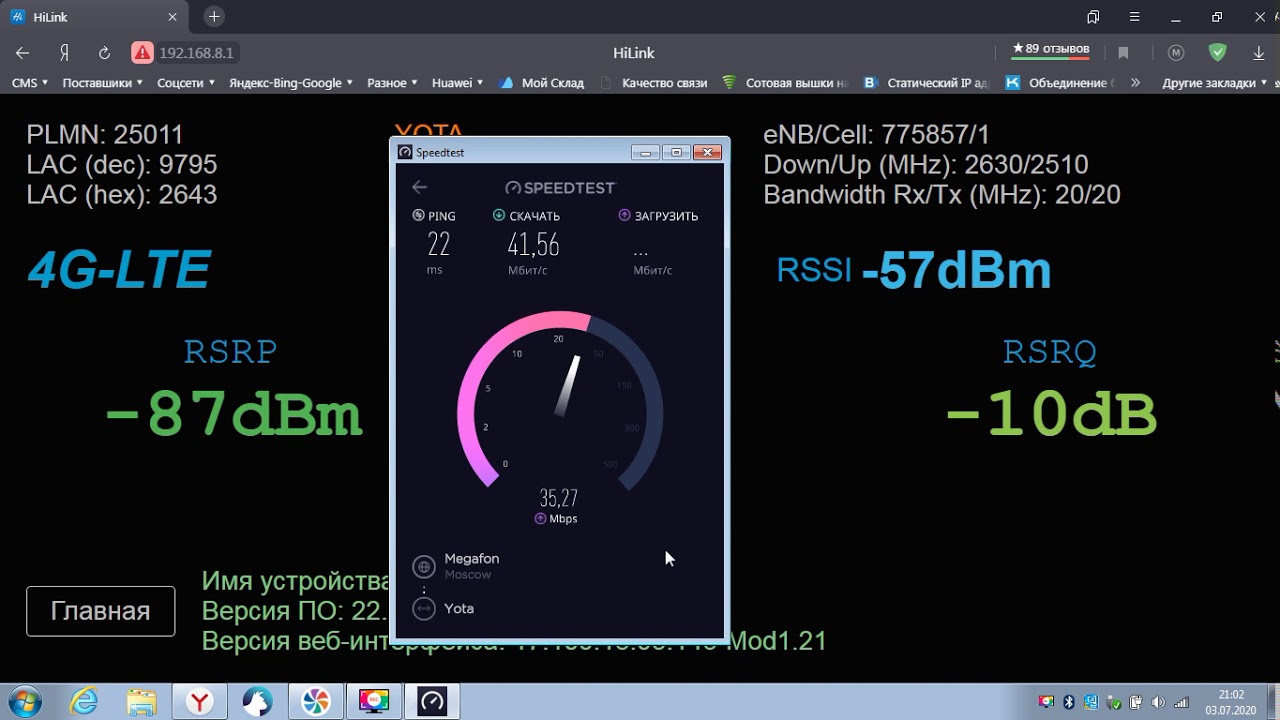Open the Статический IP bookmark

[x=927, y=83]
